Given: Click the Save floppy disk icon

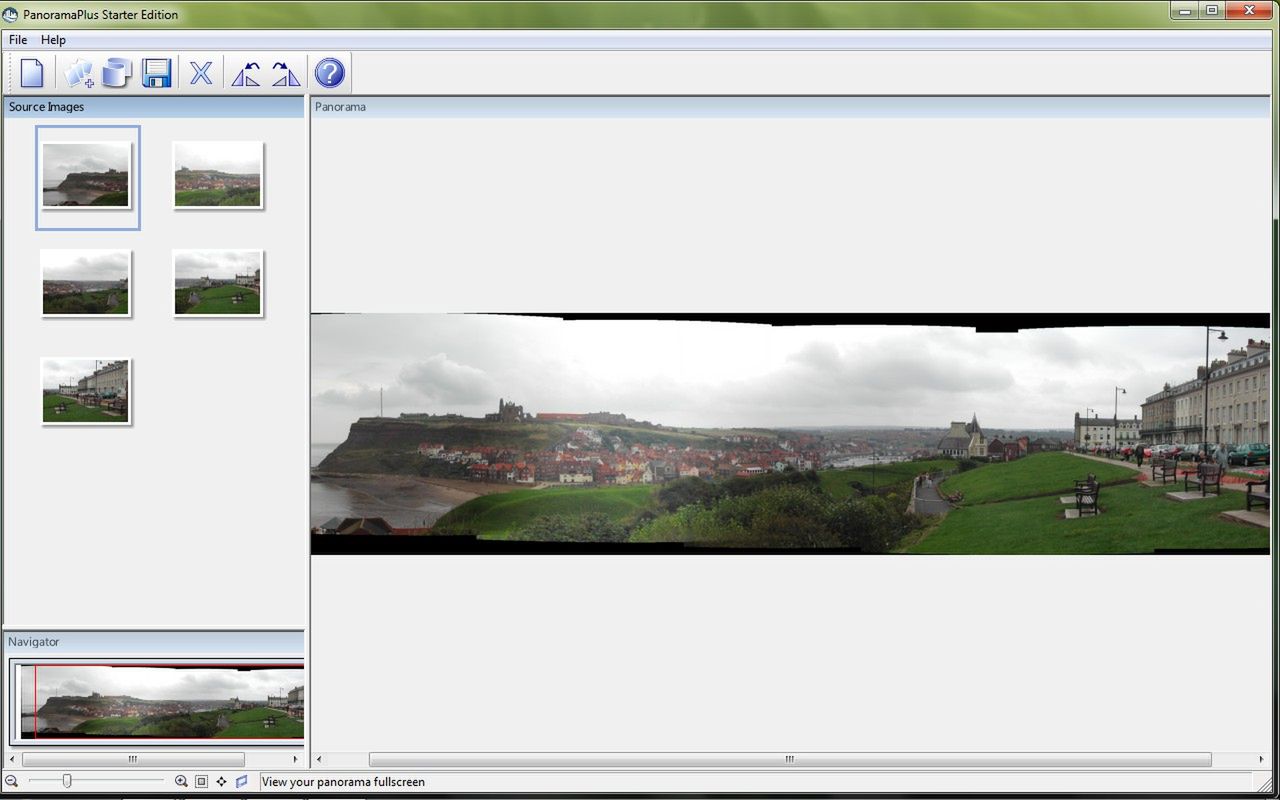Looking at the screenshot, I should click(157, 73).
